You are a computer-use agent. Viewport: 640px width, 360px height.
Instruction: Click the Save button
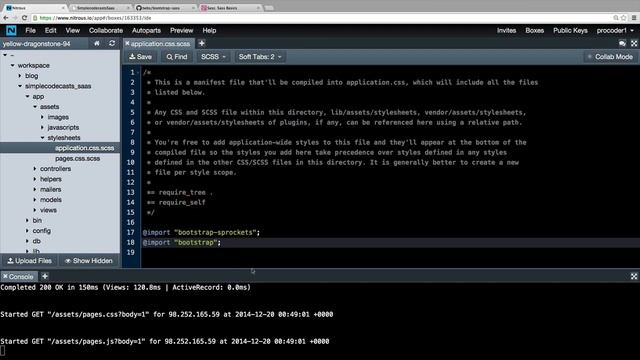(x=140, y=57)
